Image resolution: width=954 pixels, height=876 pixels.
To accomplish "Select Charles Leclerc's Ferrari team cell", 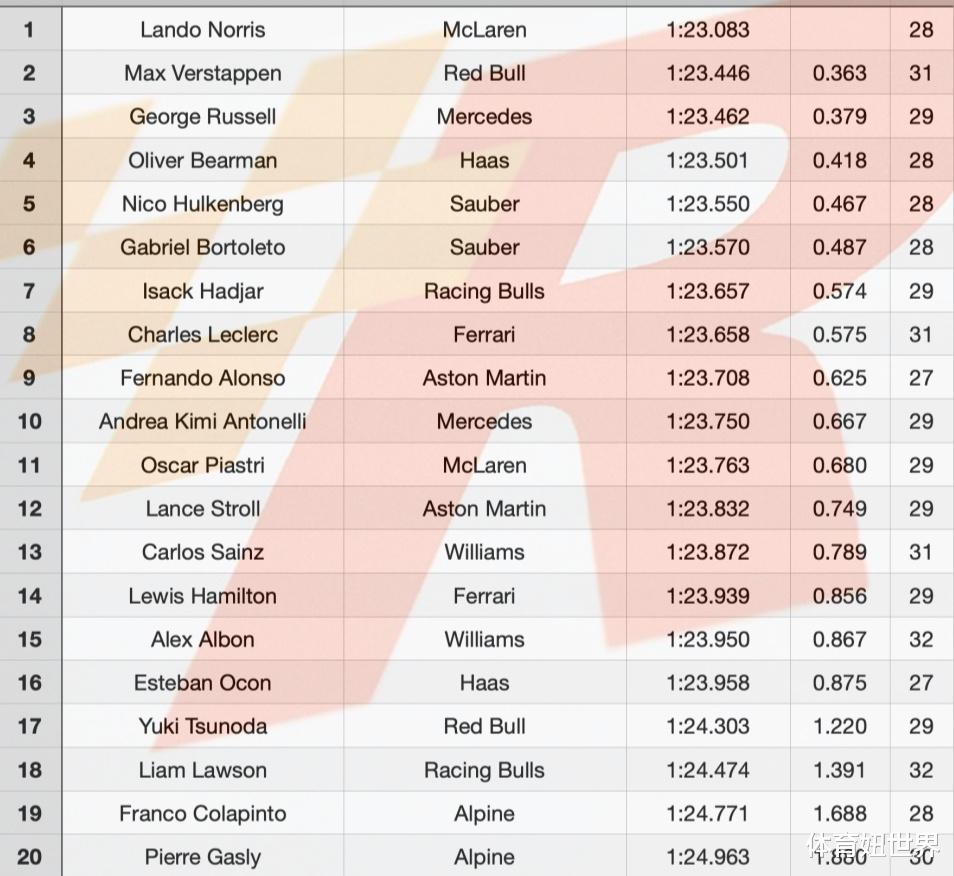I will (485, 335).
